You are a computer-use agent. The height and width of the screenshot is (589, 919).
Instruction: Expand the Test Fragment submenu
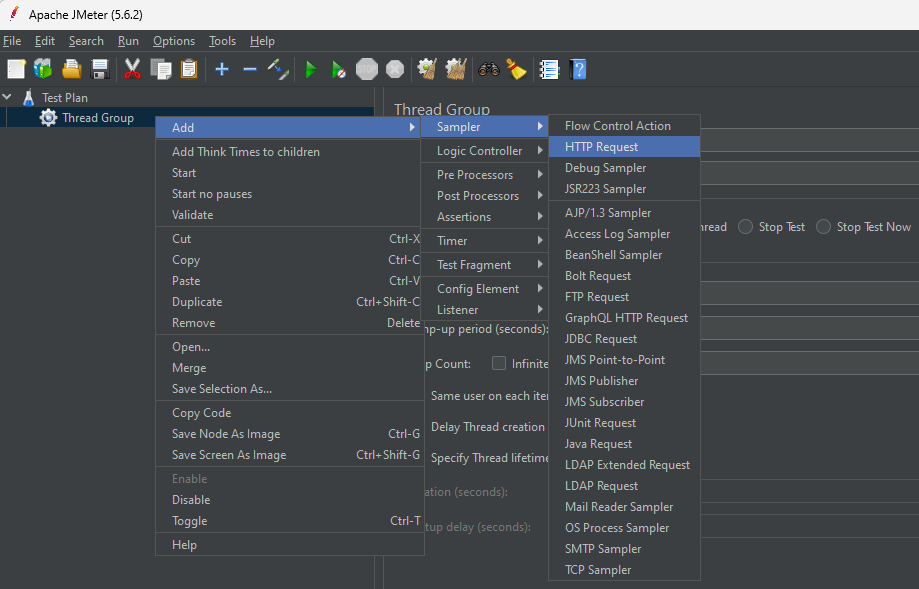485,265
